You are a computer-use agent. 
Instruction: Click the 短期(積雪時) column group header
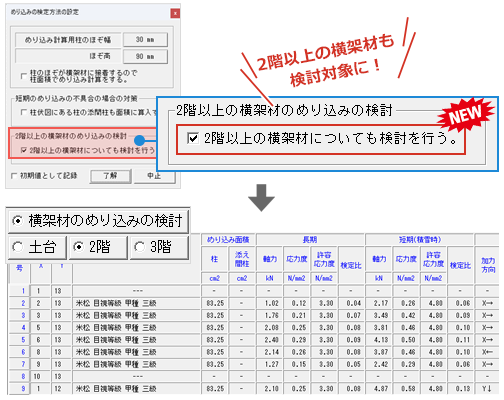(x=420, y=240)
